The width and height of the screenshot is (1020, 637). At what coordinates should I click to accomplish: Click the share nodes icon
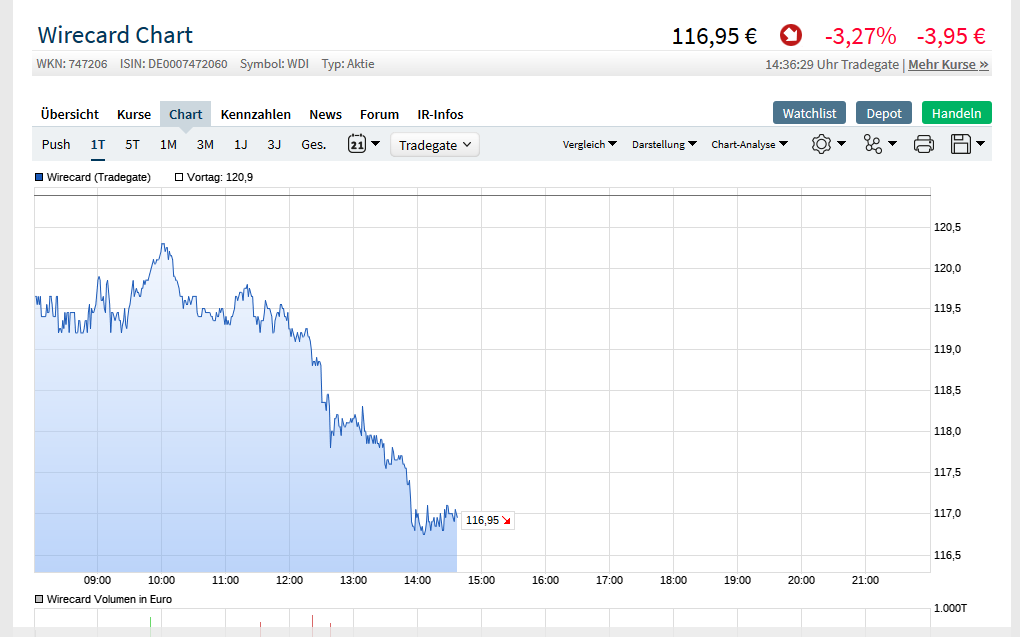(x=872, y=144)
